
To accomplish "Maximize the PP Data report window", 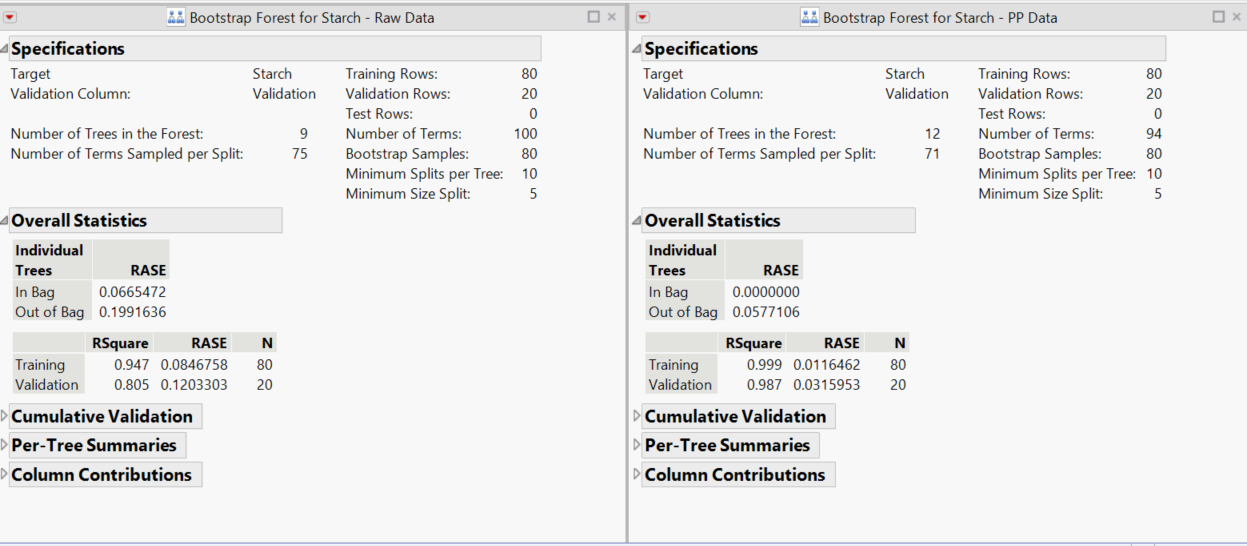I will pyautogui.click(x=1218, y=17).
